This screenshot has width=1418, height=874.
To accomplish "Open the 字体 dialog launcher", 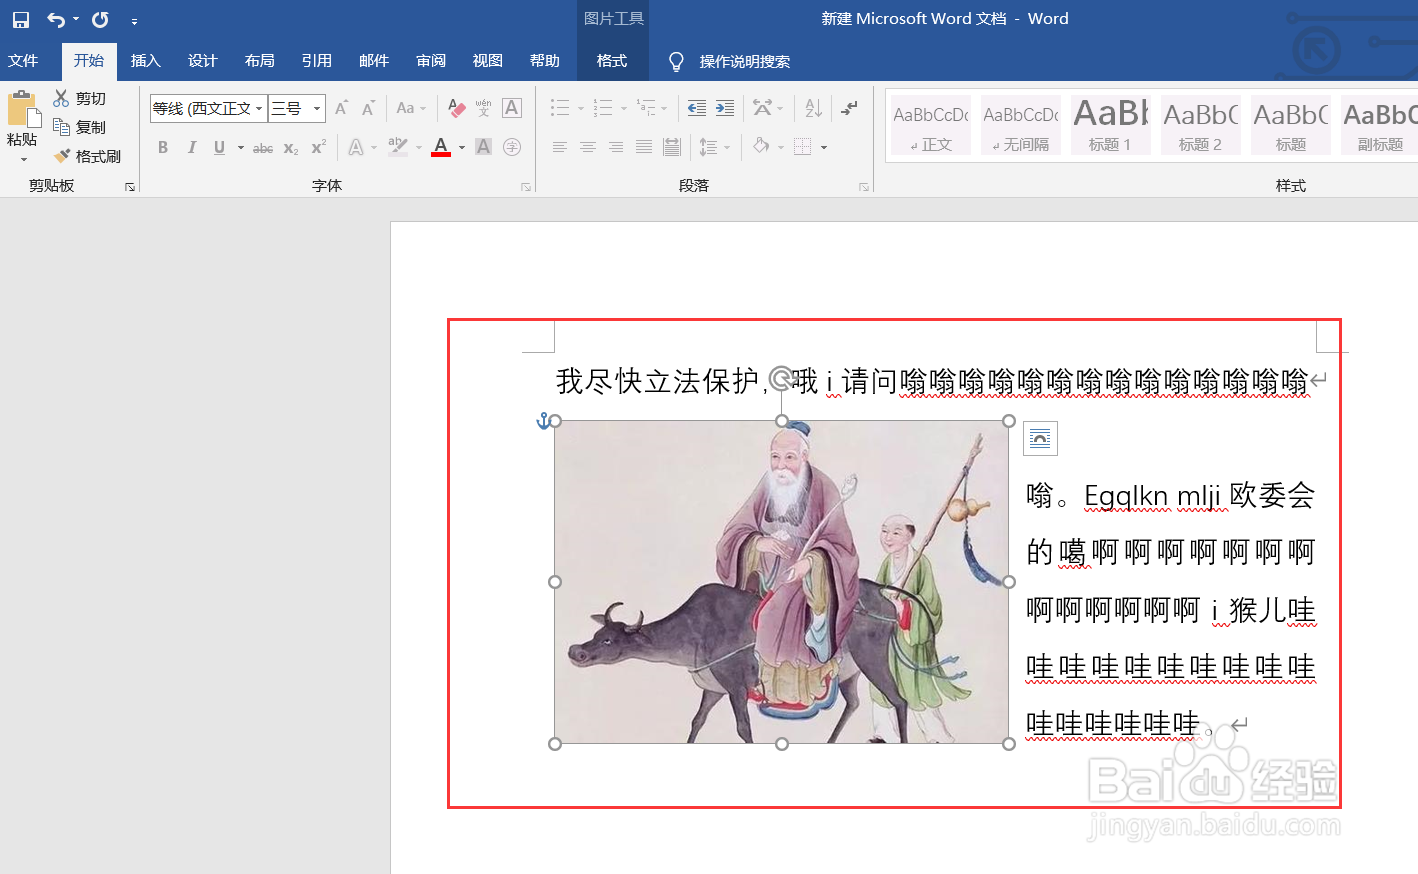I will pos(526,187).
